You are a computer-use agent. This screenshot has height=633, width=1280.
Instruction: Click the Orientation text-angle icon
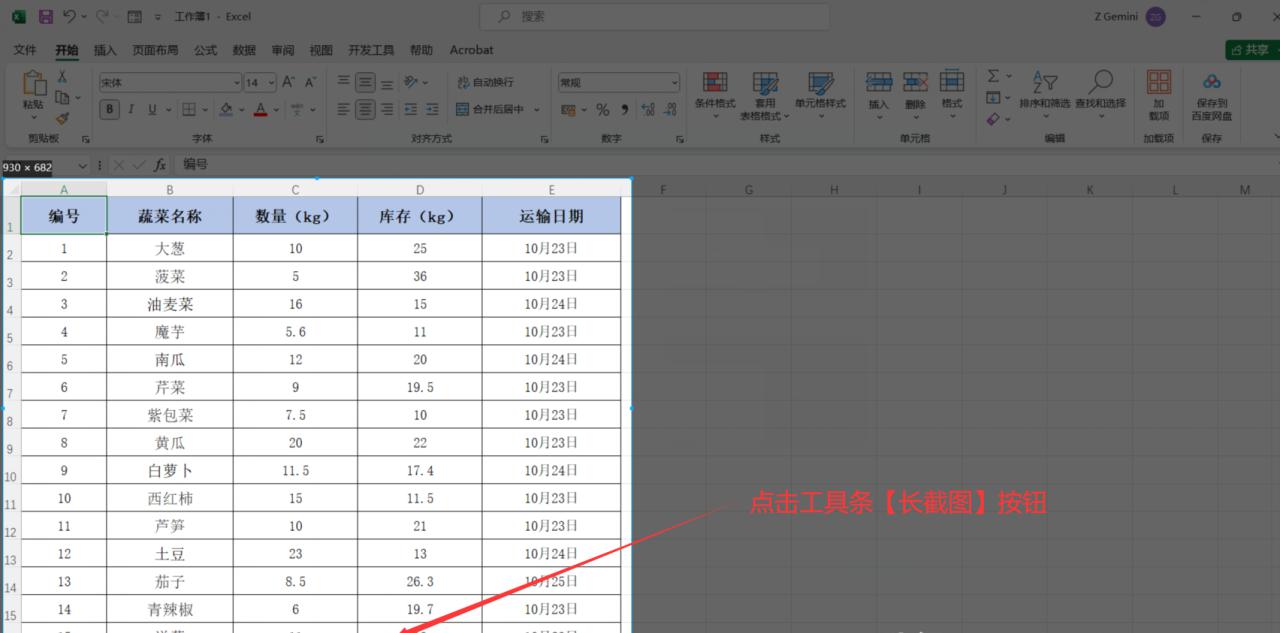click(x=412, y=82)
